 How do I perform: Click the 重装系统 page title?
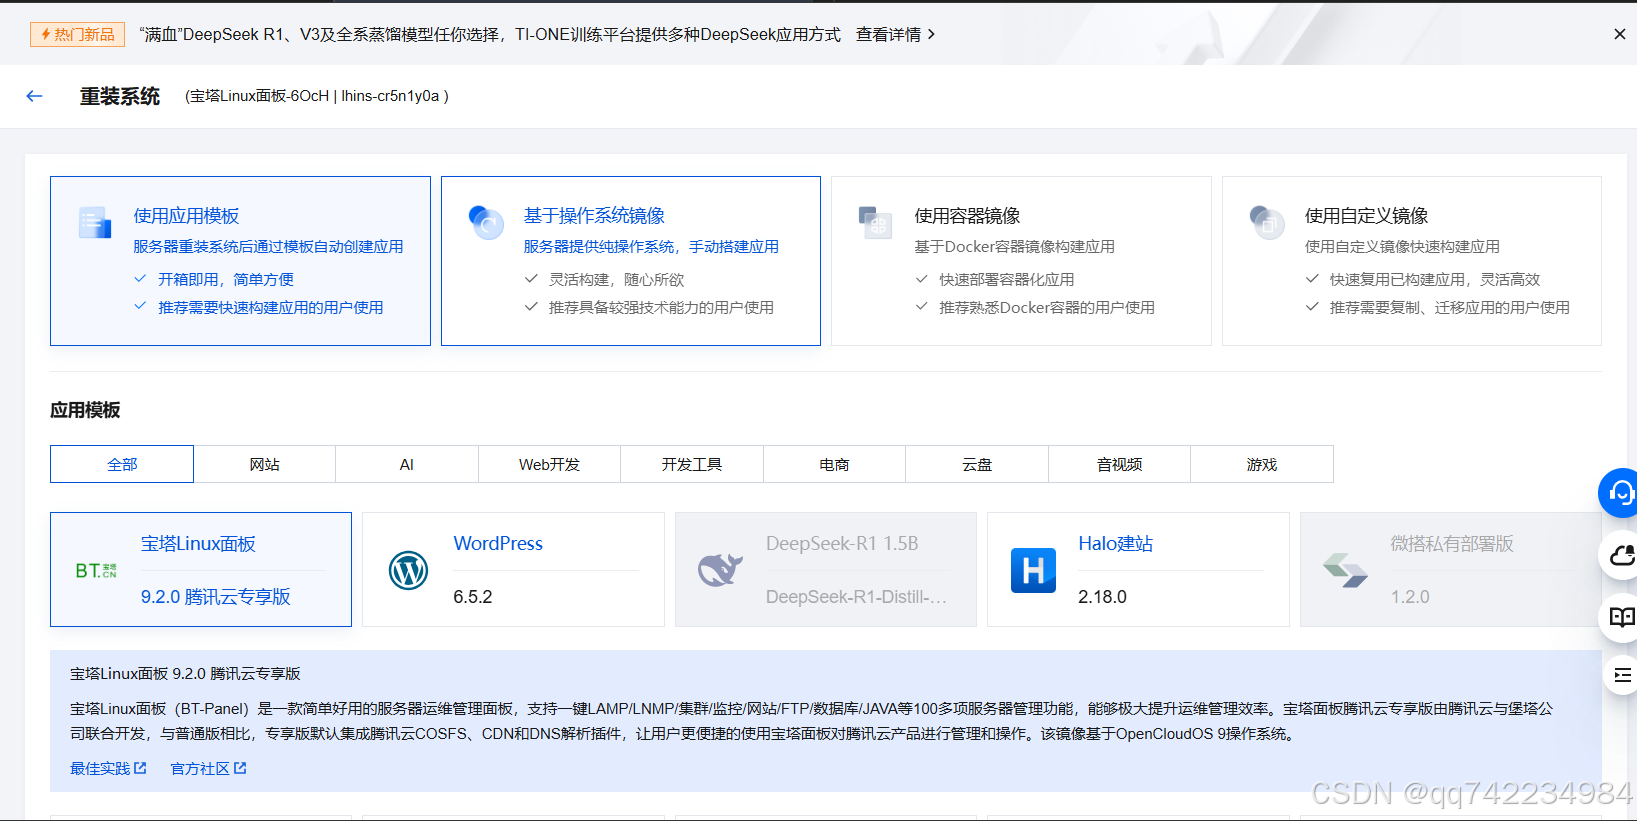120,96
